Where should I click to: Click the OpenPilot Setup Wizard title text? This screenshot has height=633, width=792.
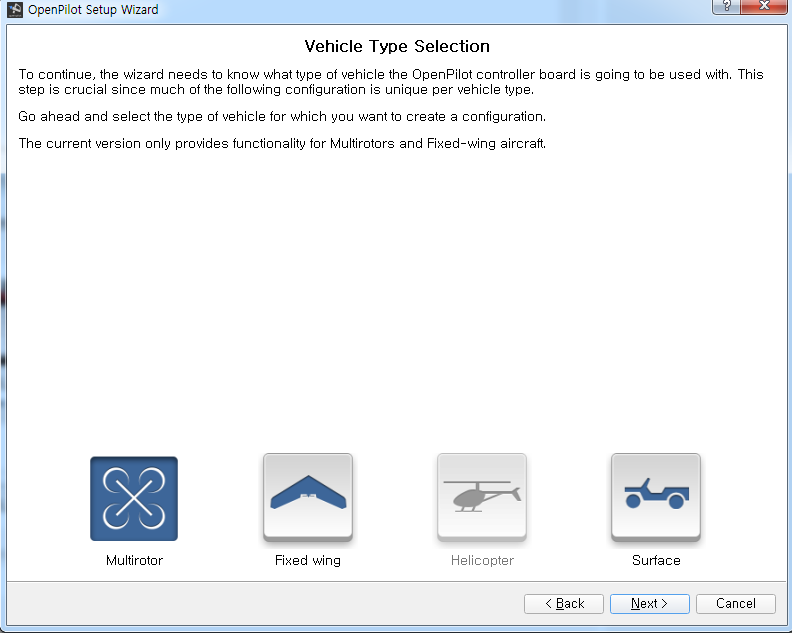(93, 10)
